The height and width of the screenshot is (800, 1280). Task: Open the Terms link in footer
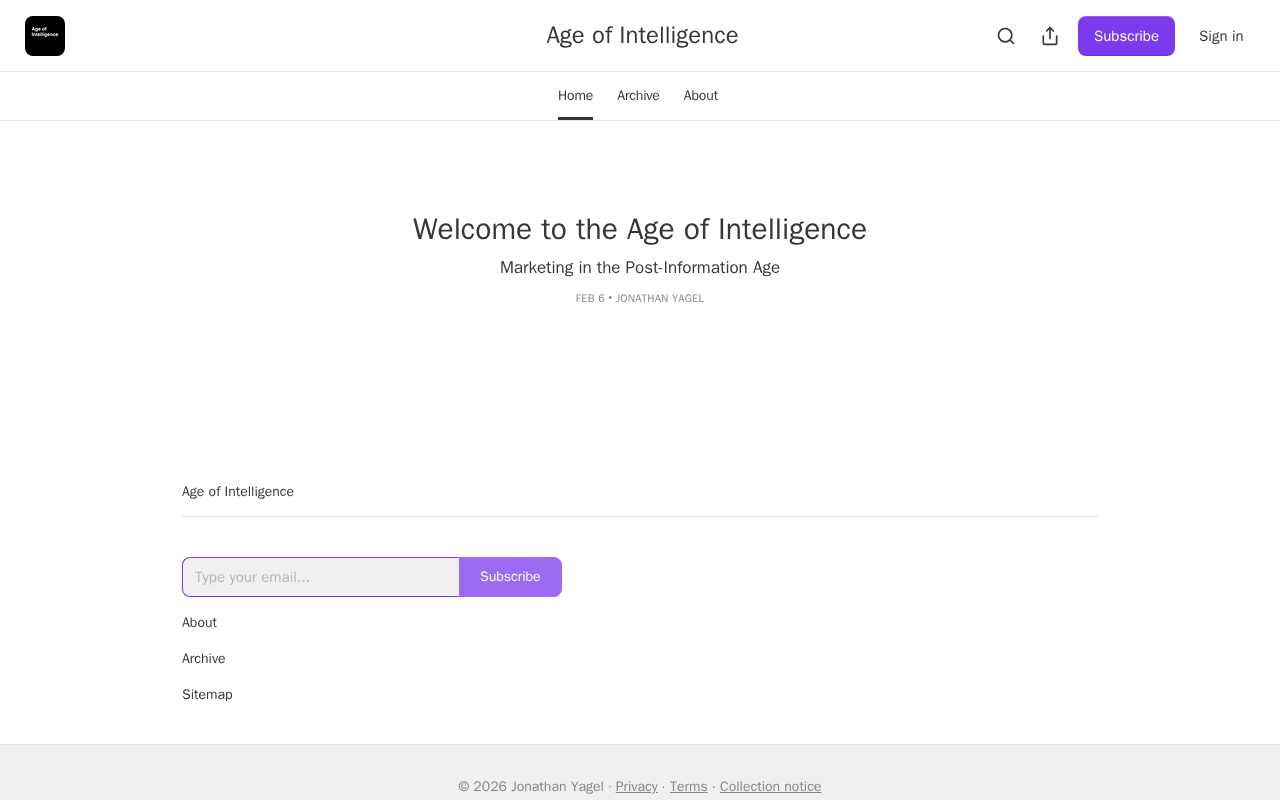click(688, 787)
